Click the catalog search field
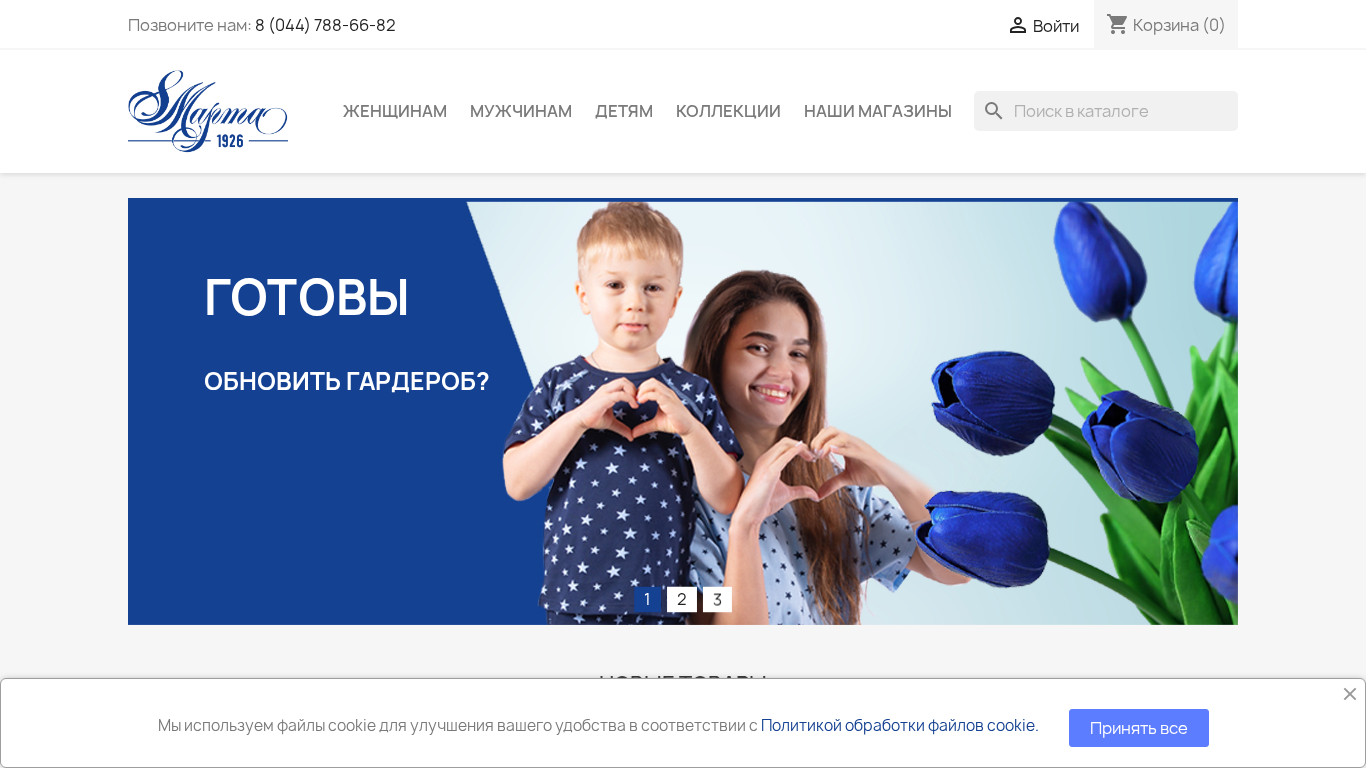The image size is (1366, 768). pos(1106,111)
